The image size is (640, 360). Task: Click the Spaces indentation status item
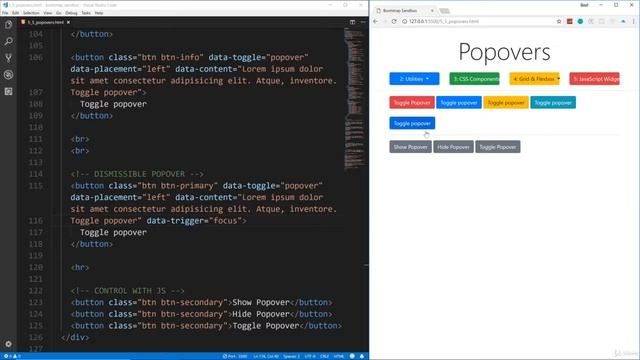291,356
